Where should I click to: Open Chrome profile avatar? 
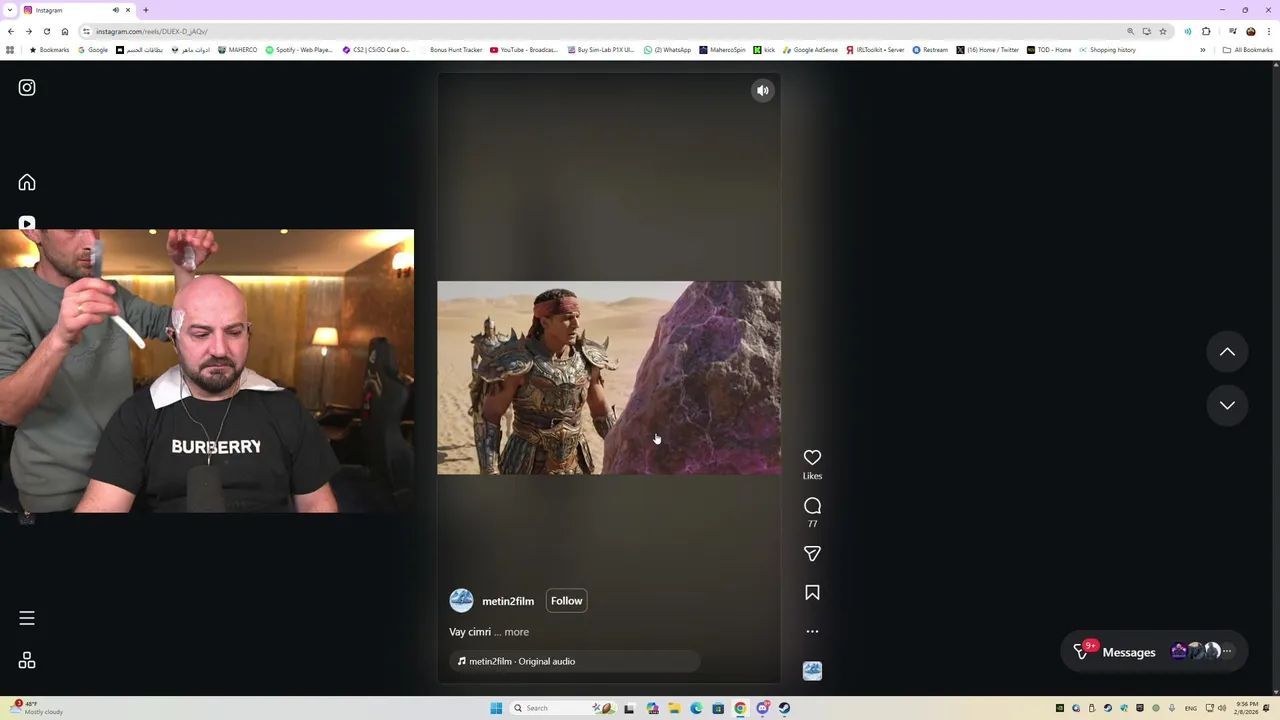tap(1250, 31)
